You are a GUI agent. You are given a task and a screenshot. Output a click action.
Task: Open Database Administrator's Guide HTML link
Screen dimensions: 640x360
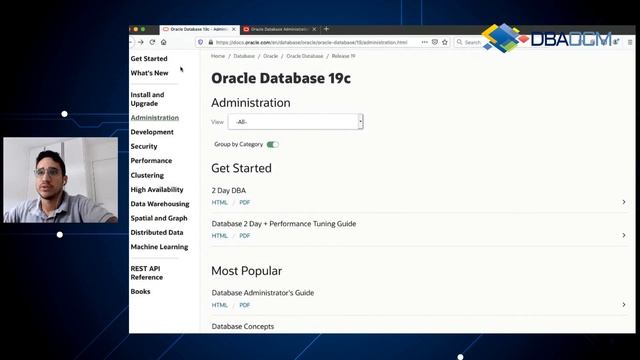[x=220, y=305]
